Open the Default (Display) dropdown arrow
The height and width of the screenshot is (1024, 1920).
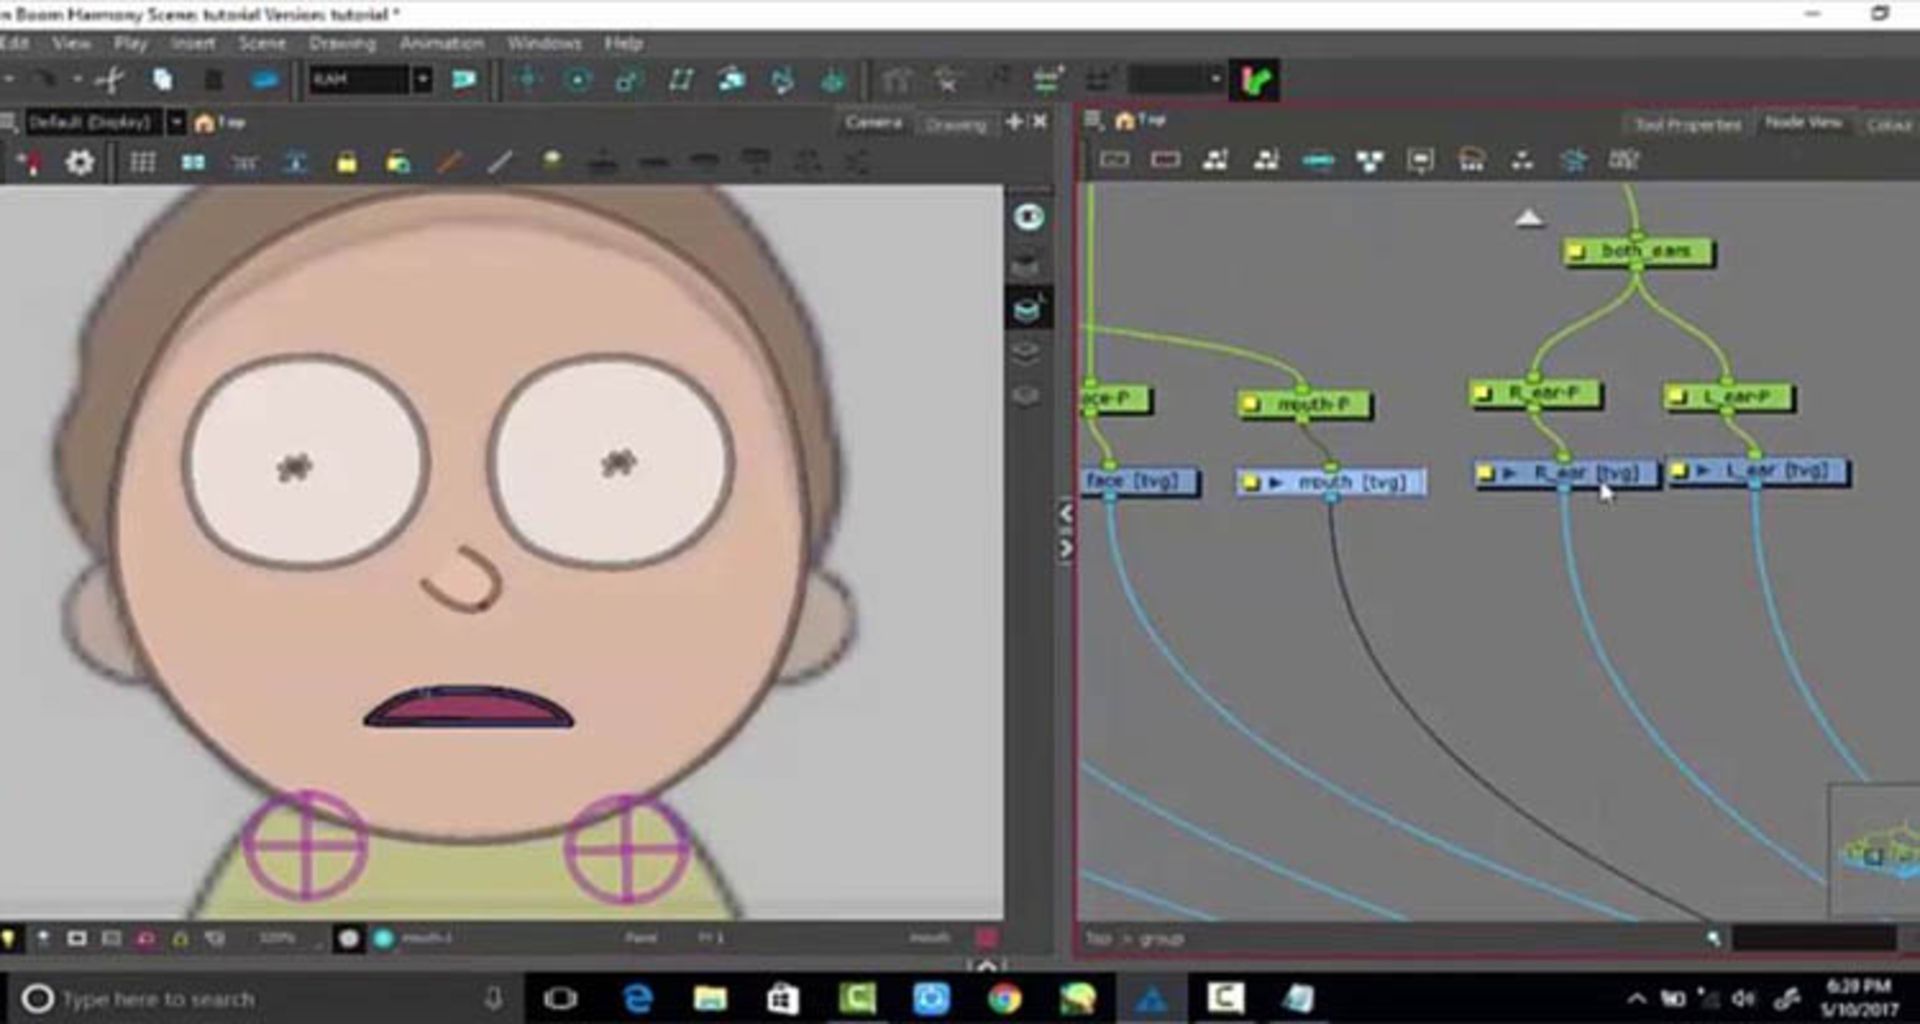click(x=176, y=123)
